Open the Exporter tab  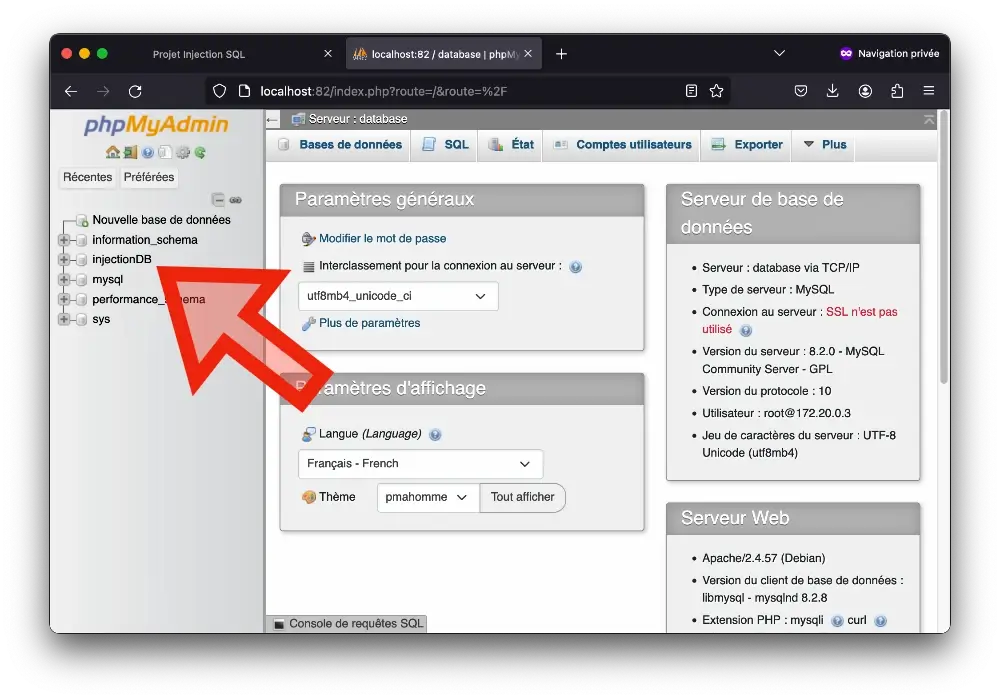747,145
